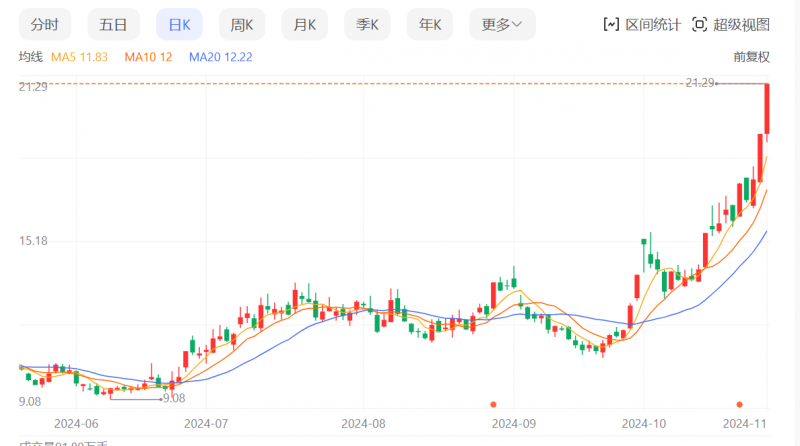Show the 月K monthly candlestick chart
This screenshot has width=800, height=446.
click(307, 24)
